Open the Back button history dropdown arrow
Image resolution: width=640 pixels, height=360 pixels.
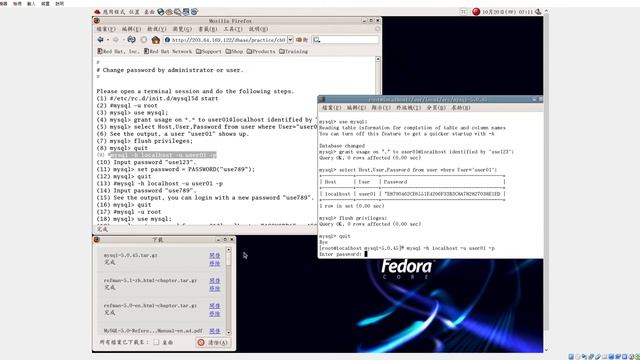coord(108,40)
